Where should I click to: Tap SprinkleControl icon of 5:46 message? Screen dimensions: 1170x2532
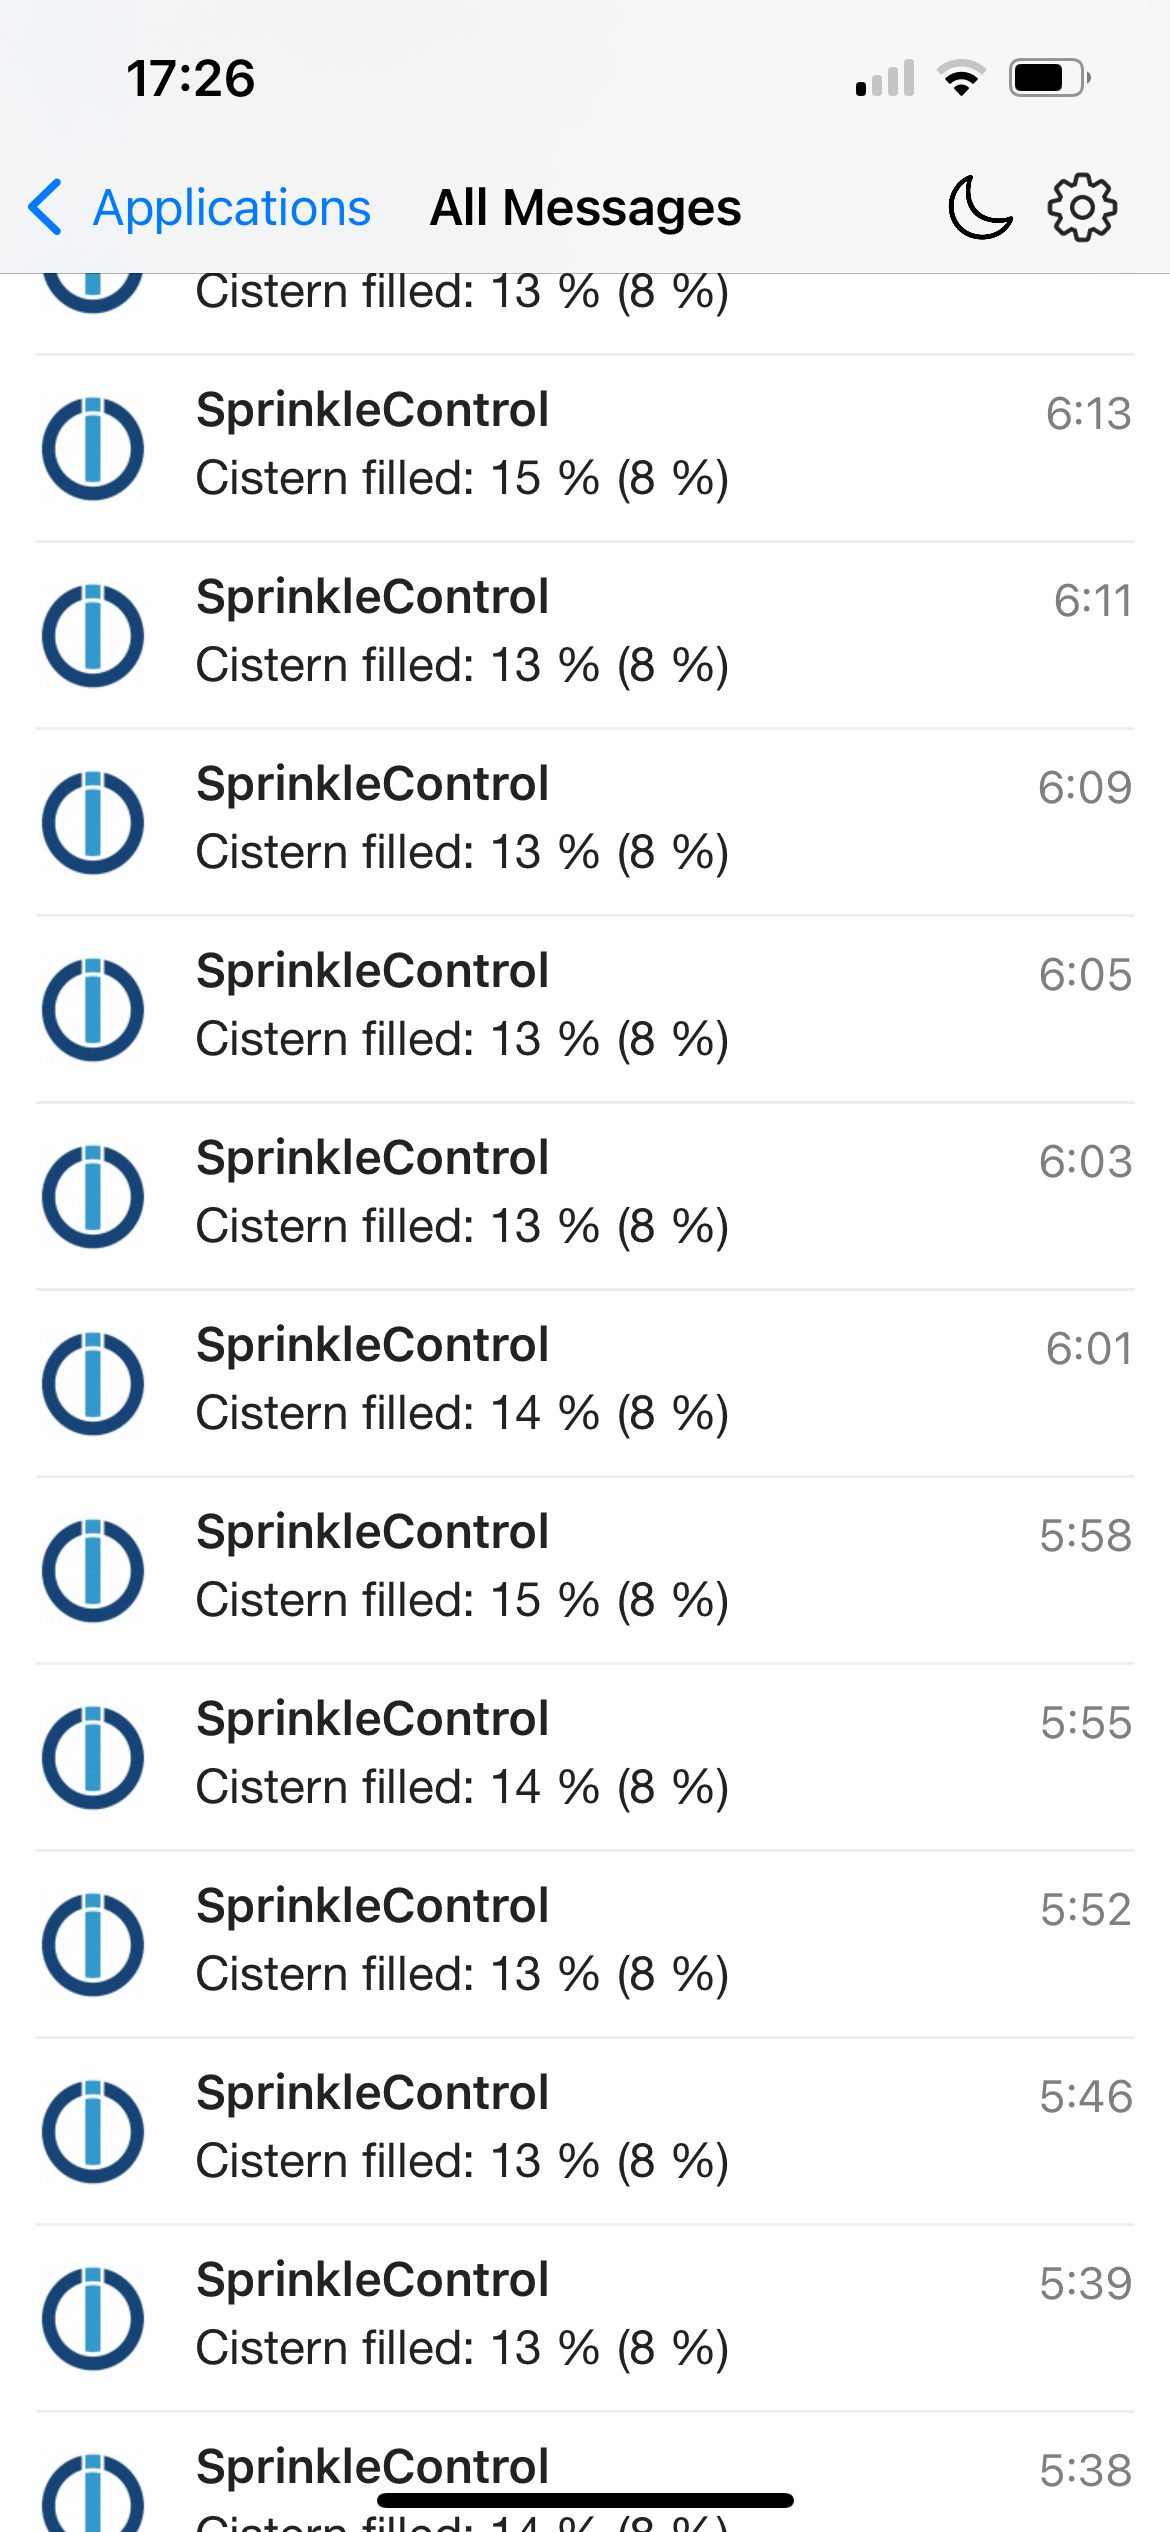pyautogui.click(x=93, y=2131)
